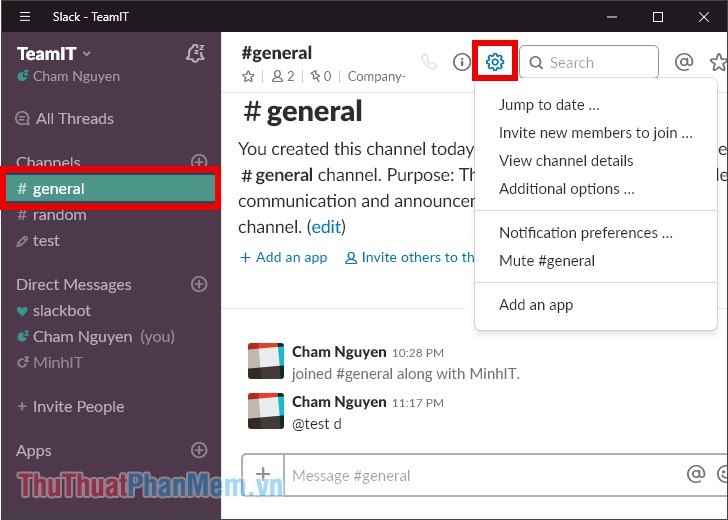Open channel settings gear icon

point(495,61)
